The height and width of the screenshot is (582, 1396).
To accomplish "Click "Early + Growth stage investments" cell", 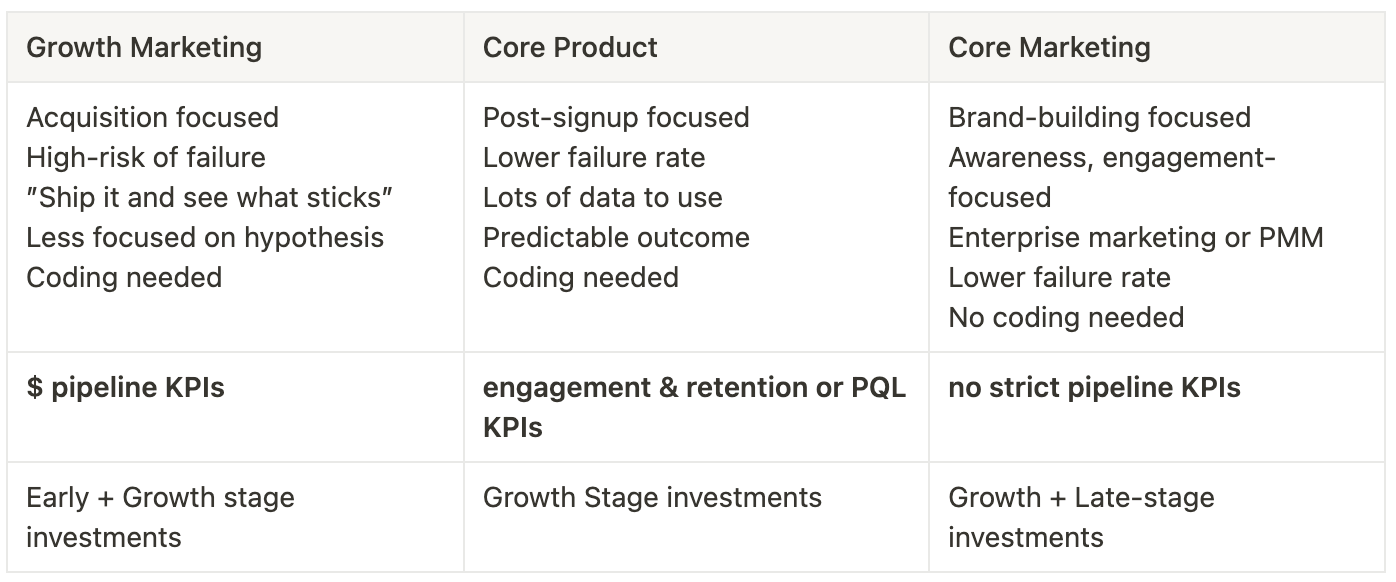I will 160,517.
